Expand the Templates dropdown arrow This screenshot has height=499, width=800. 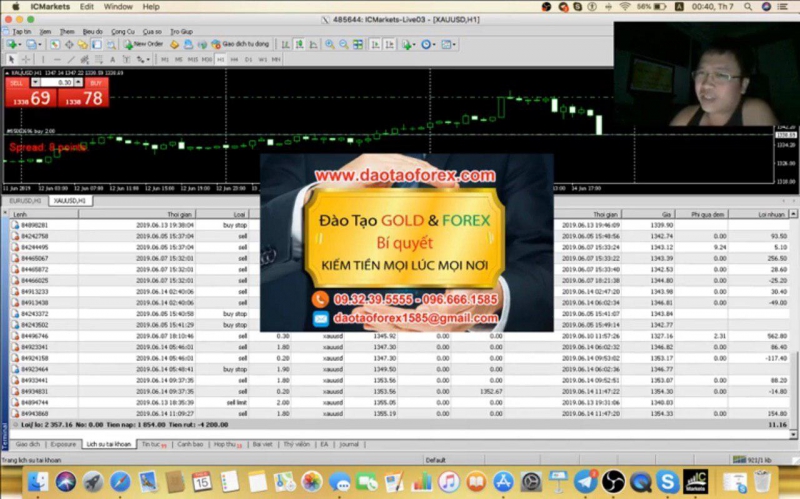pyautogui.click(x=454, y=44)
